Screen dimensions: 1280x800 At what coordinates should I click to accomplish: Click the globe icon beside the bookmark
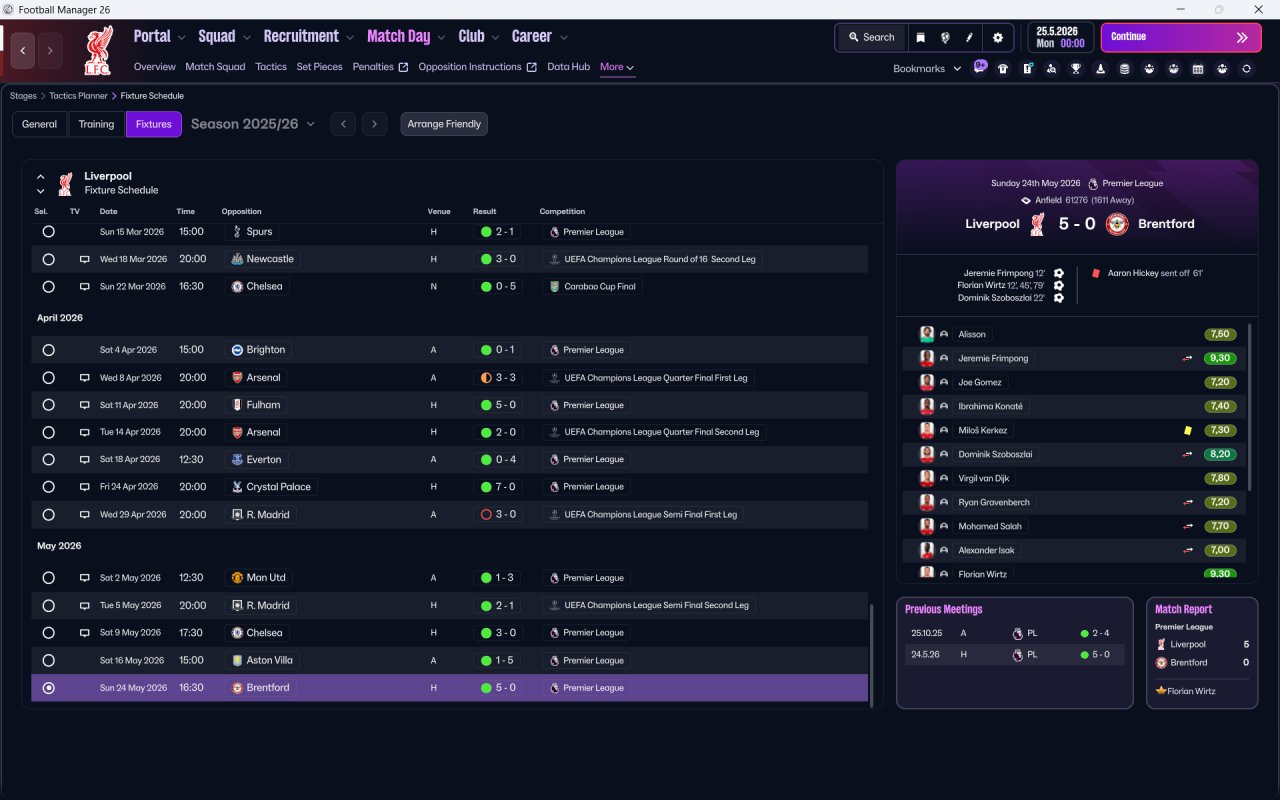[x=945, y=37]
